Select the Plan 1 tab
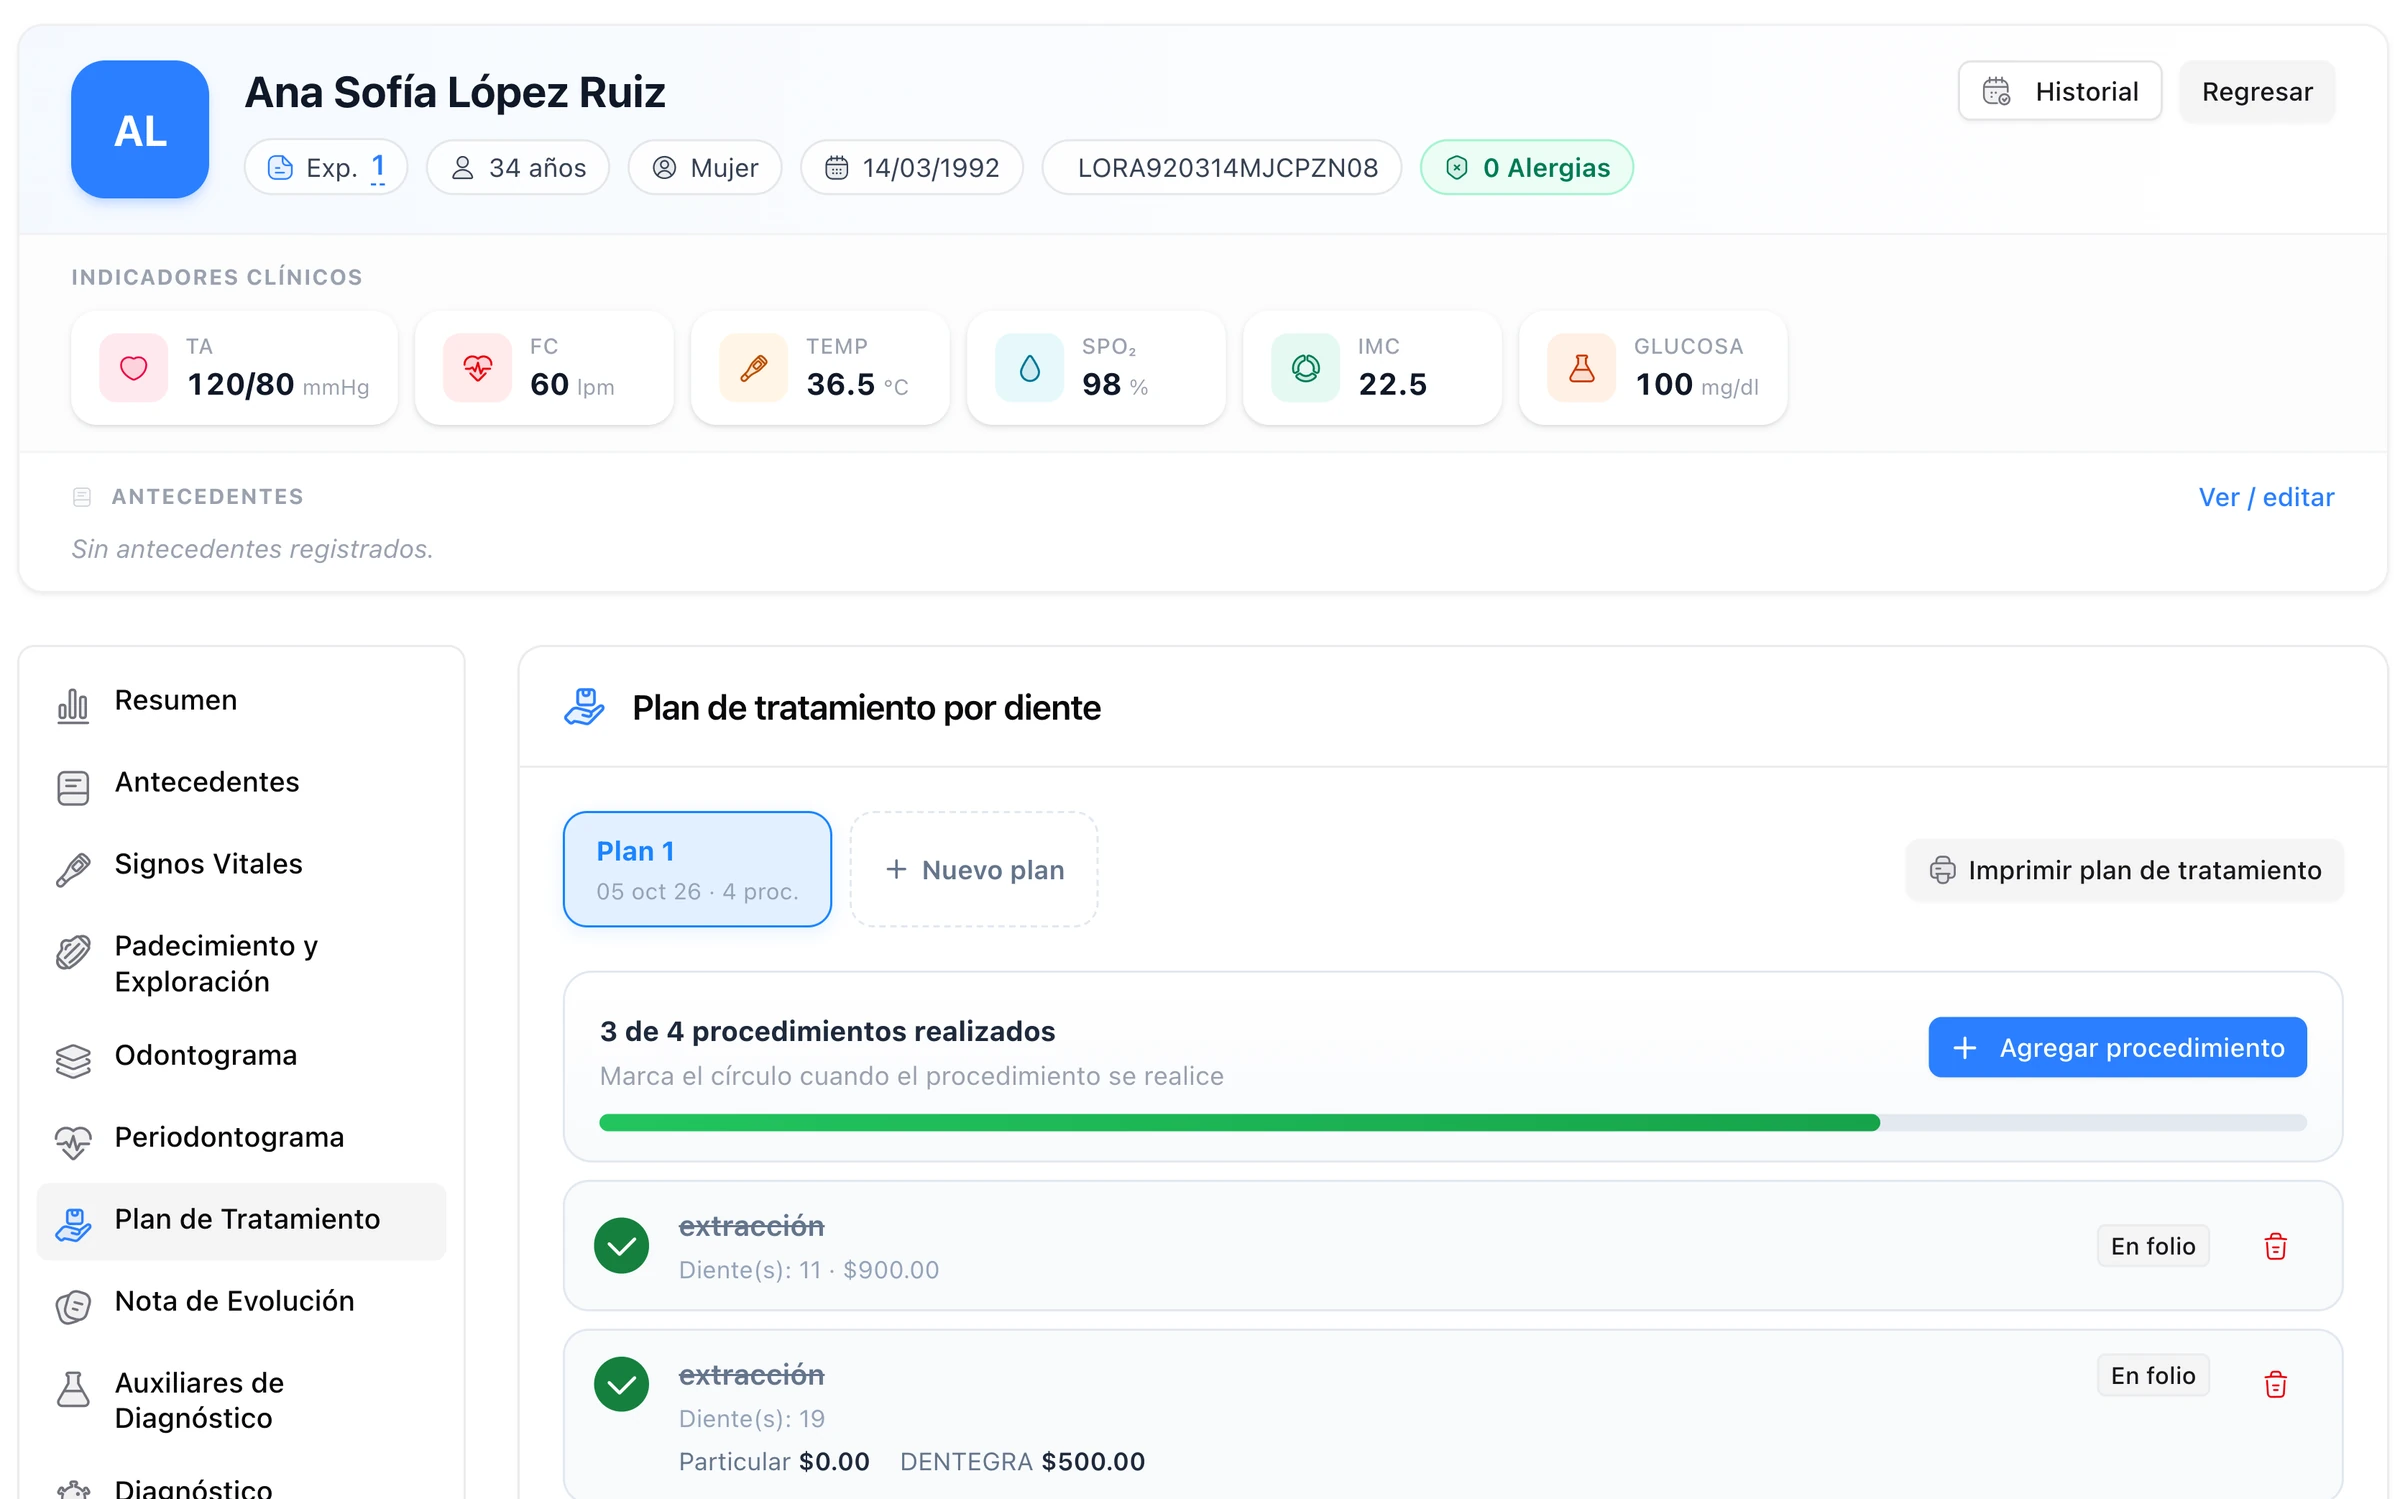The width and height of the screenshot is (2400, 1499). point(697,869)
